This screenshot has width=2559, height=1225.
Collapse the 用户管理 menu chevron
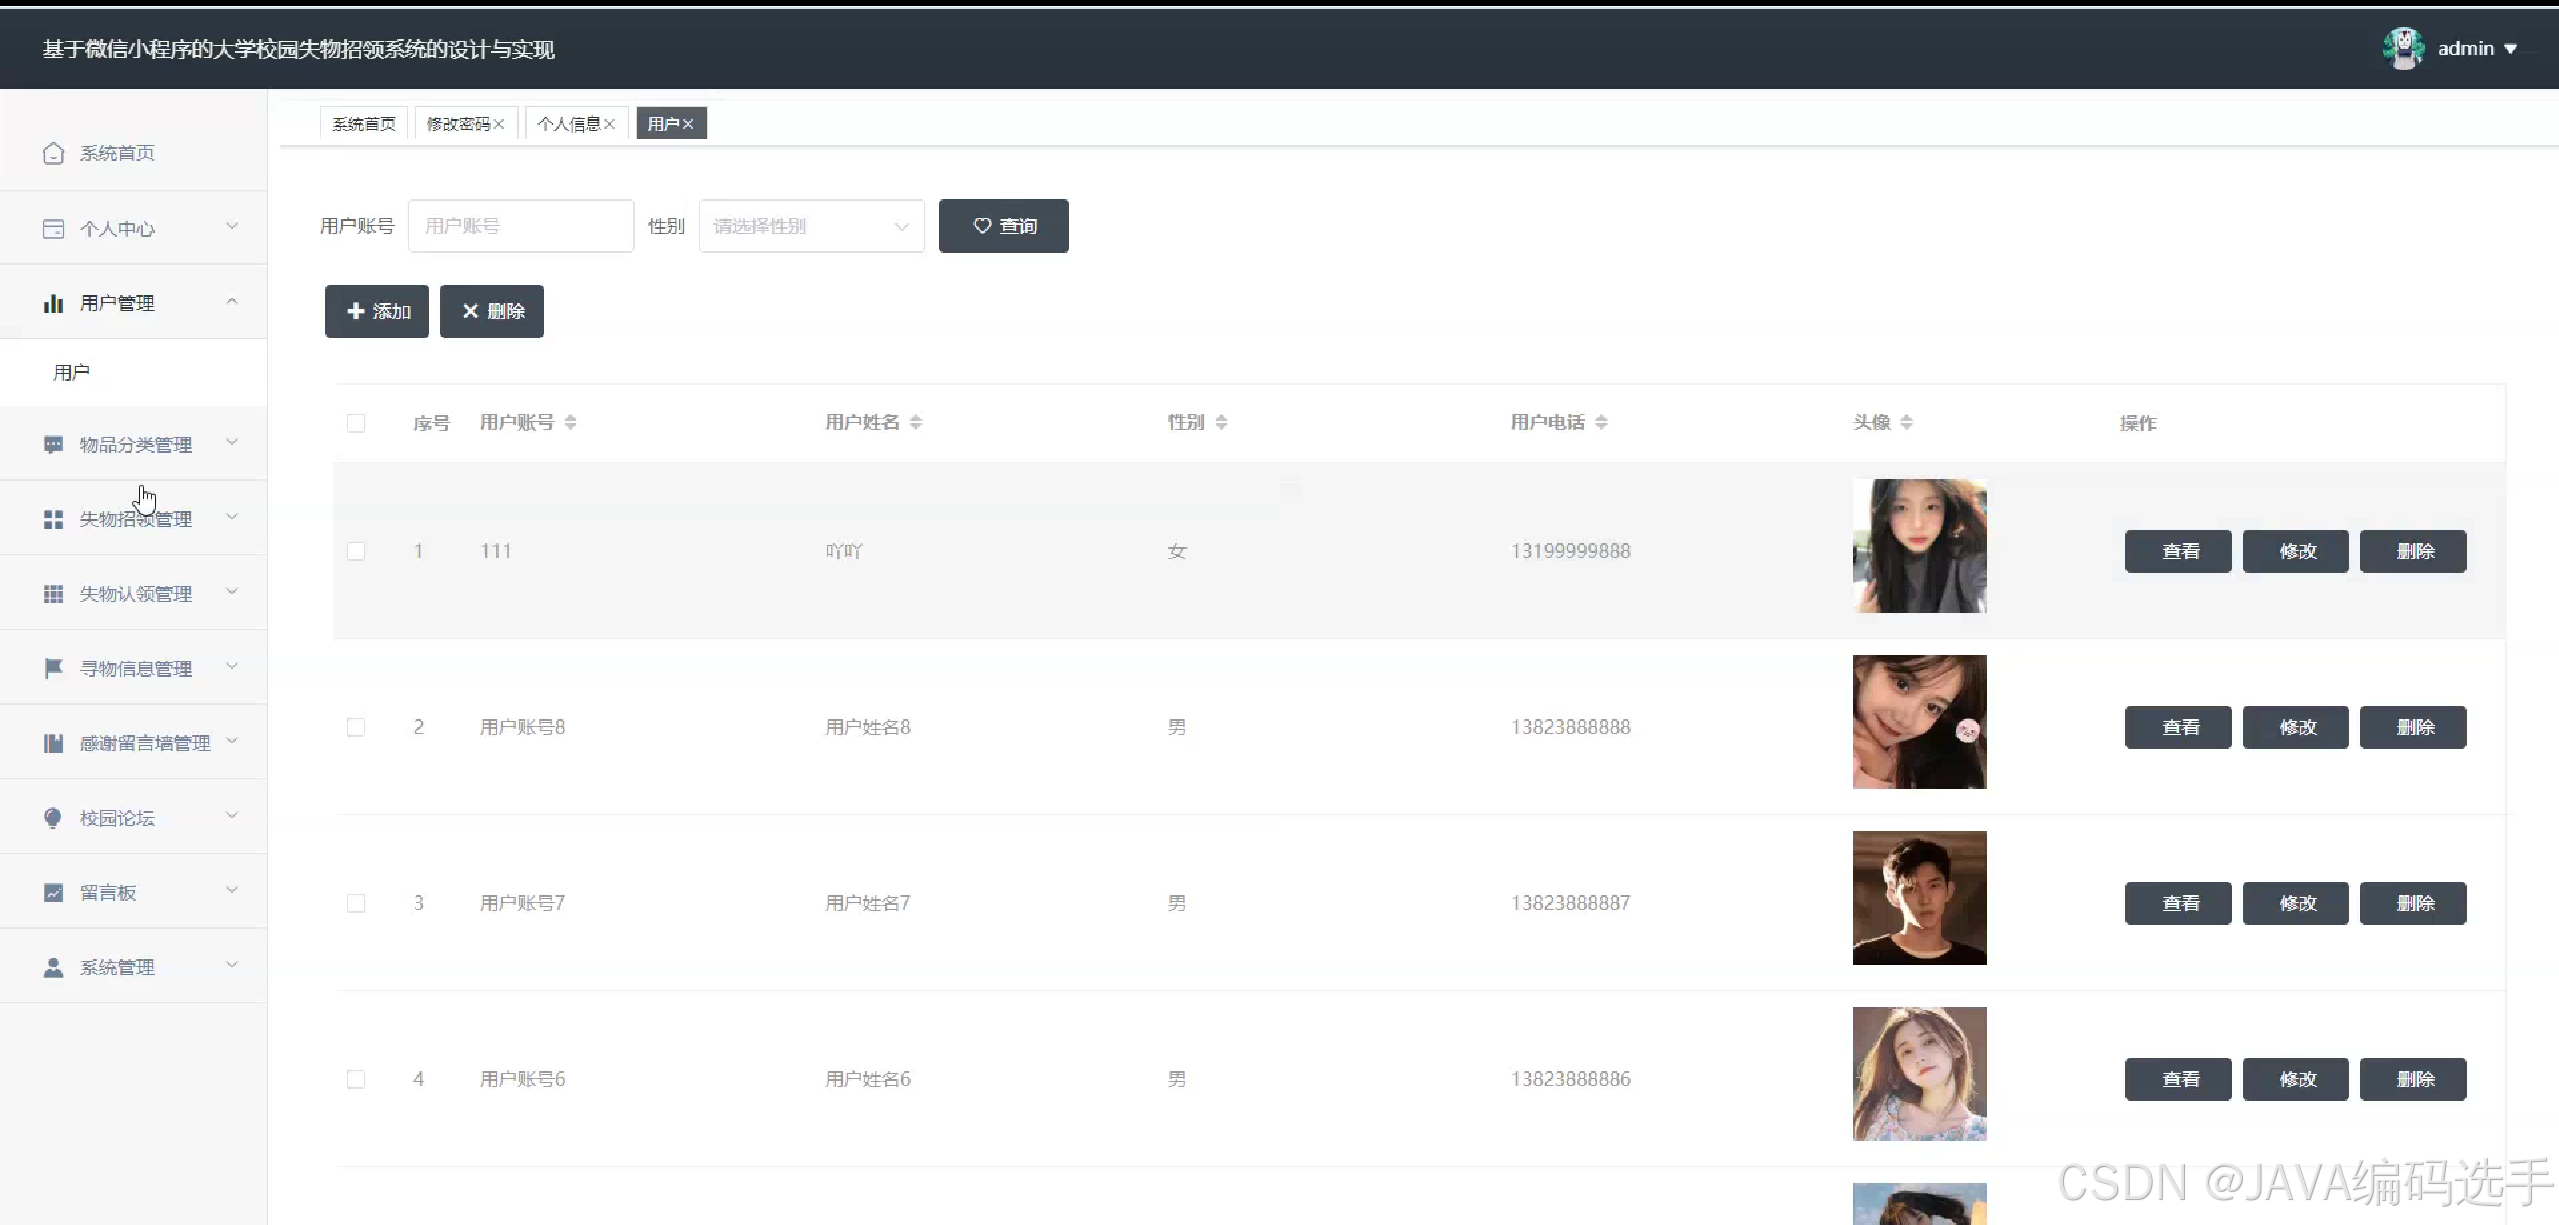pyautogui.click(x=232, y=301)
